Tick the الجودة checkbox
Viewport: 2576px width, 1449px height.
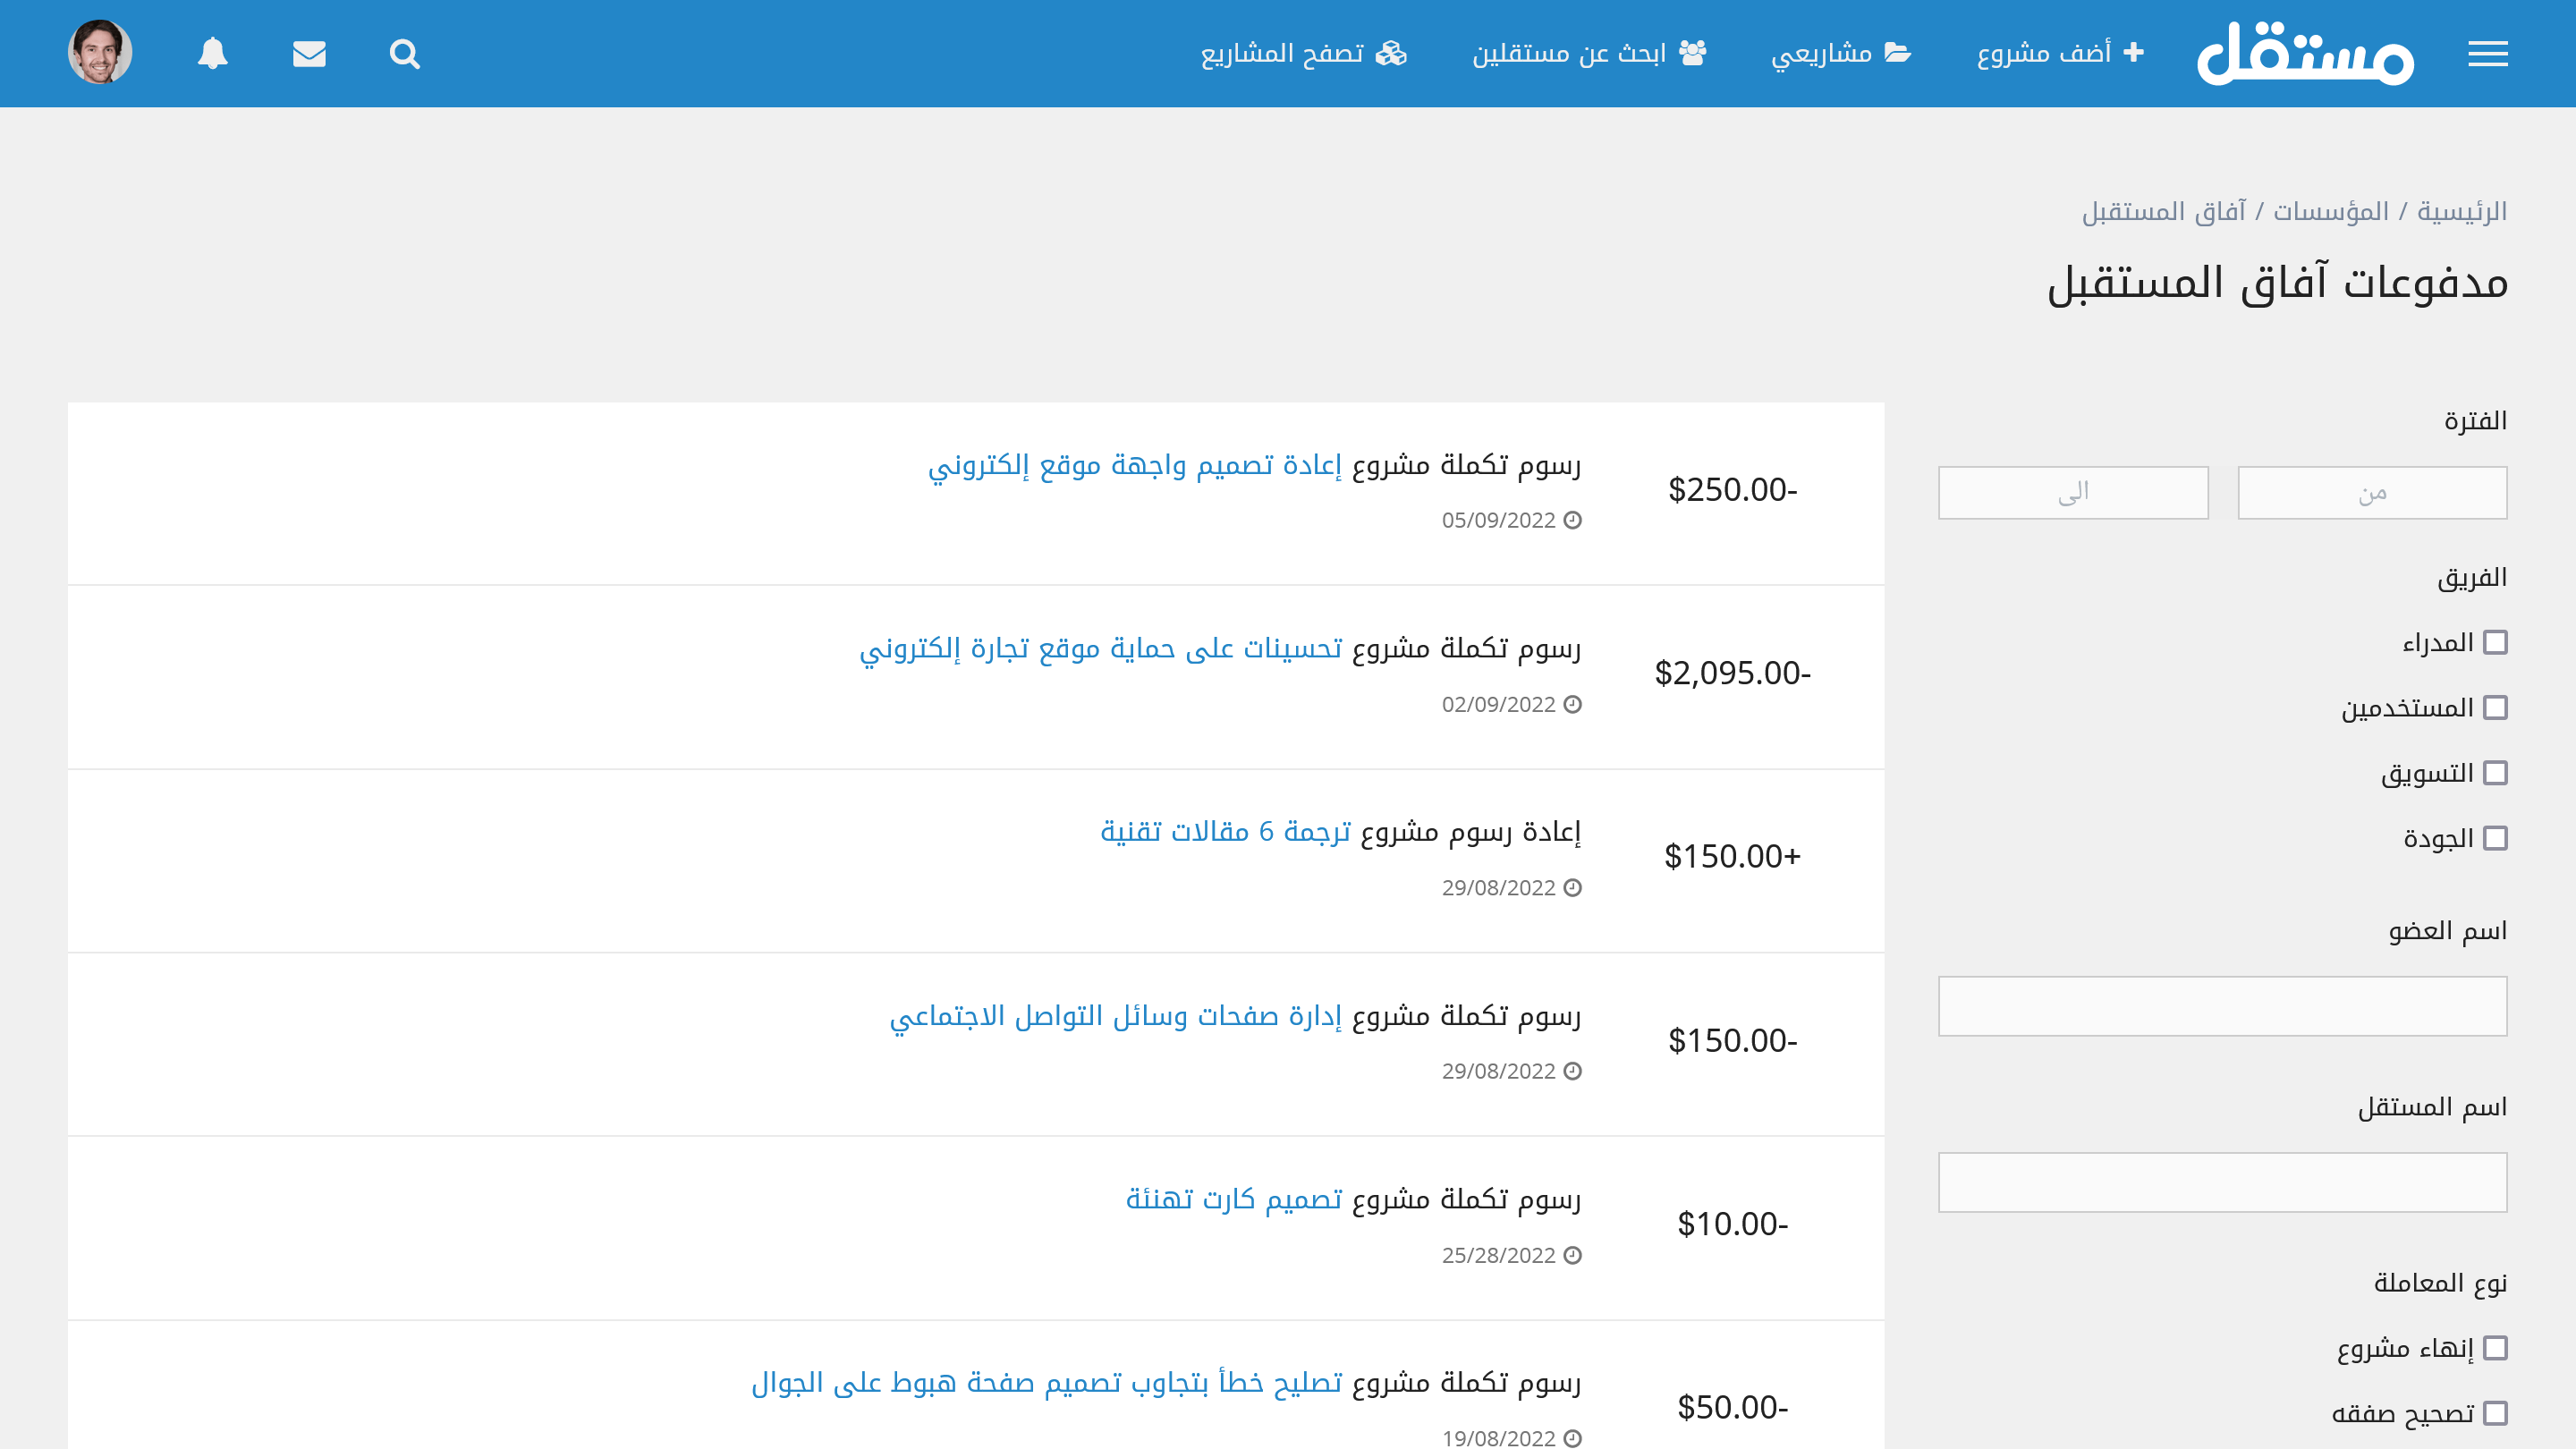pyautogui.click(x=2495, y=838)
